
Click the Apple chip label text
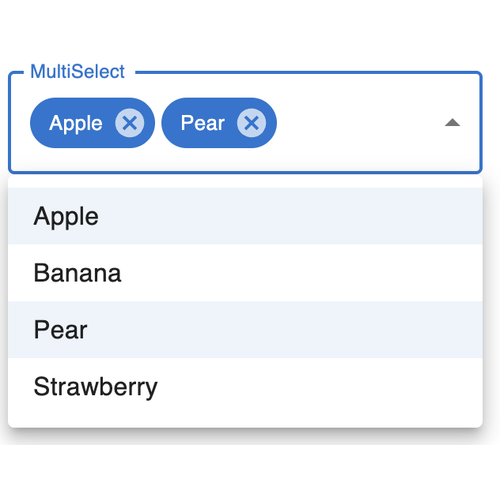coord(76,124)
